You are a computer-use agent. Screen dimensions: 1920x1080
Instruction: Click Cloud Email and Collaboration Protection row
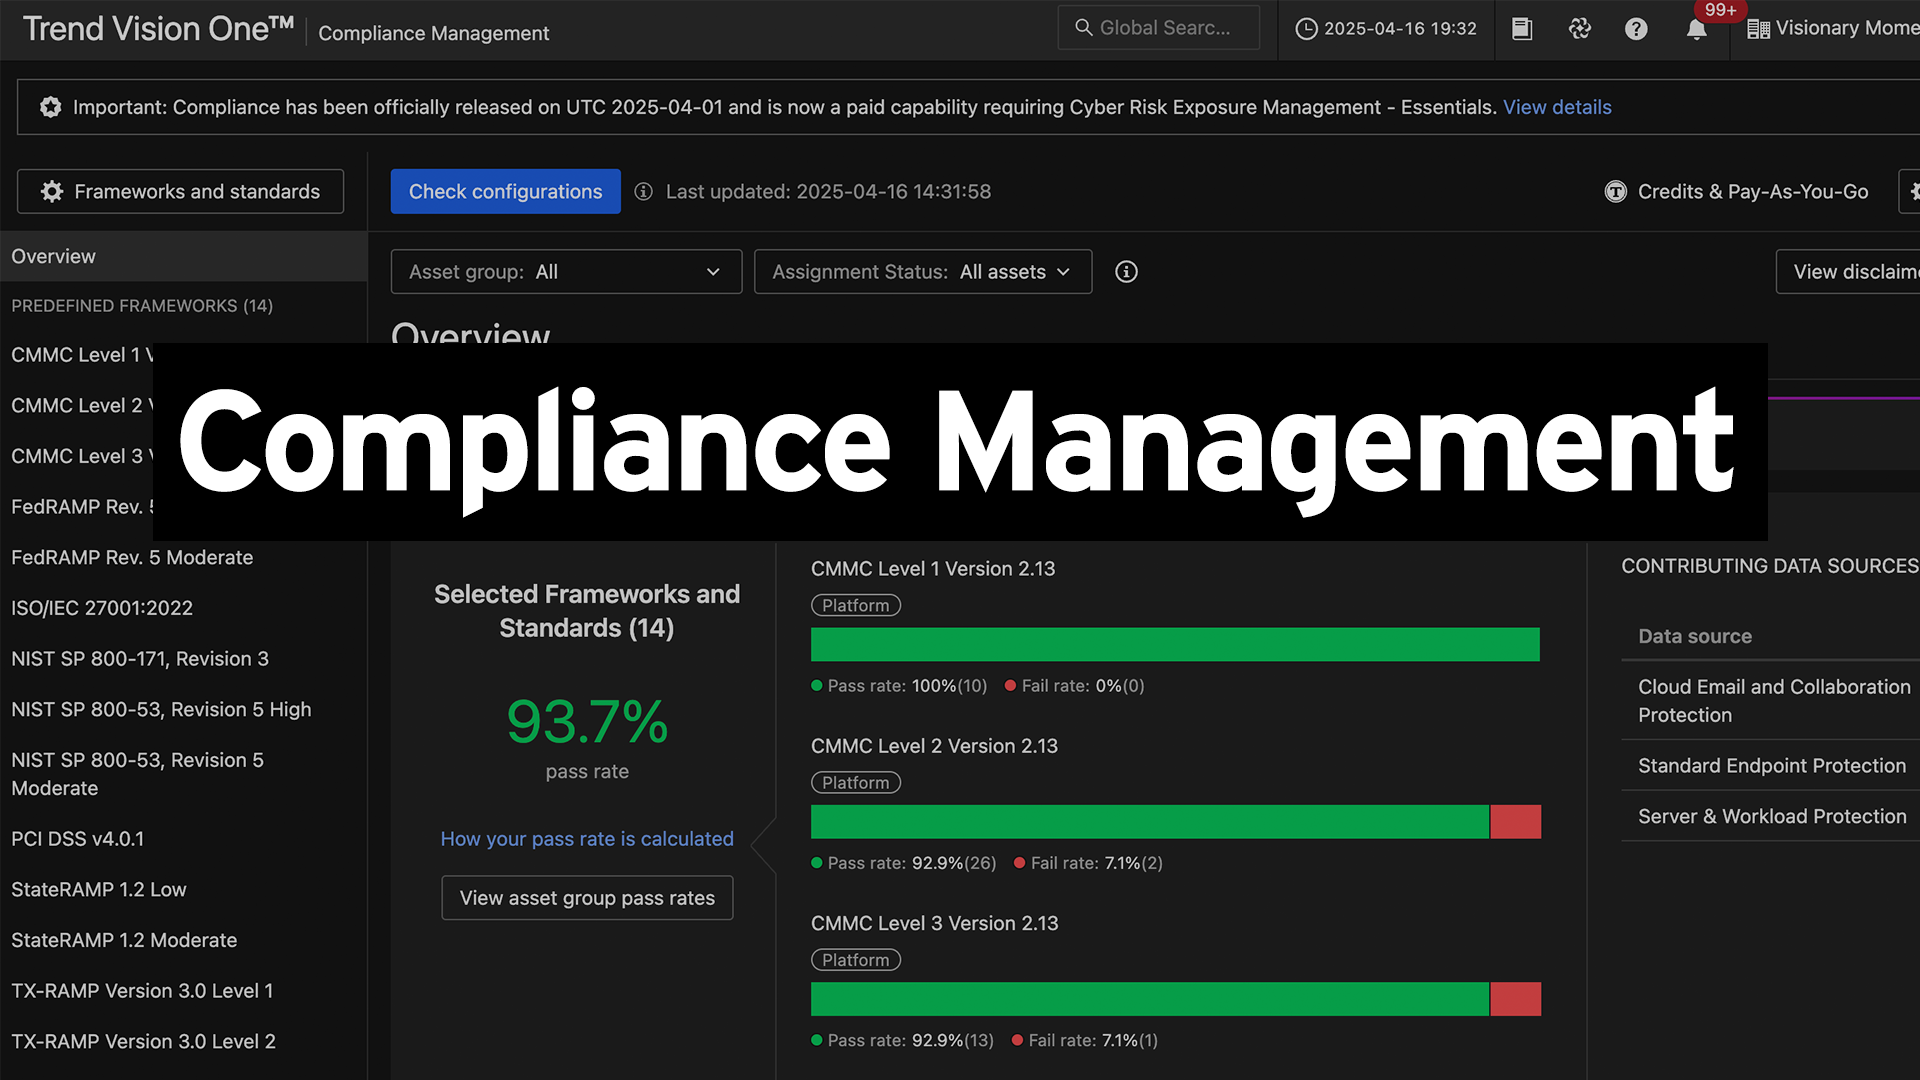(x=1770, y=700)
